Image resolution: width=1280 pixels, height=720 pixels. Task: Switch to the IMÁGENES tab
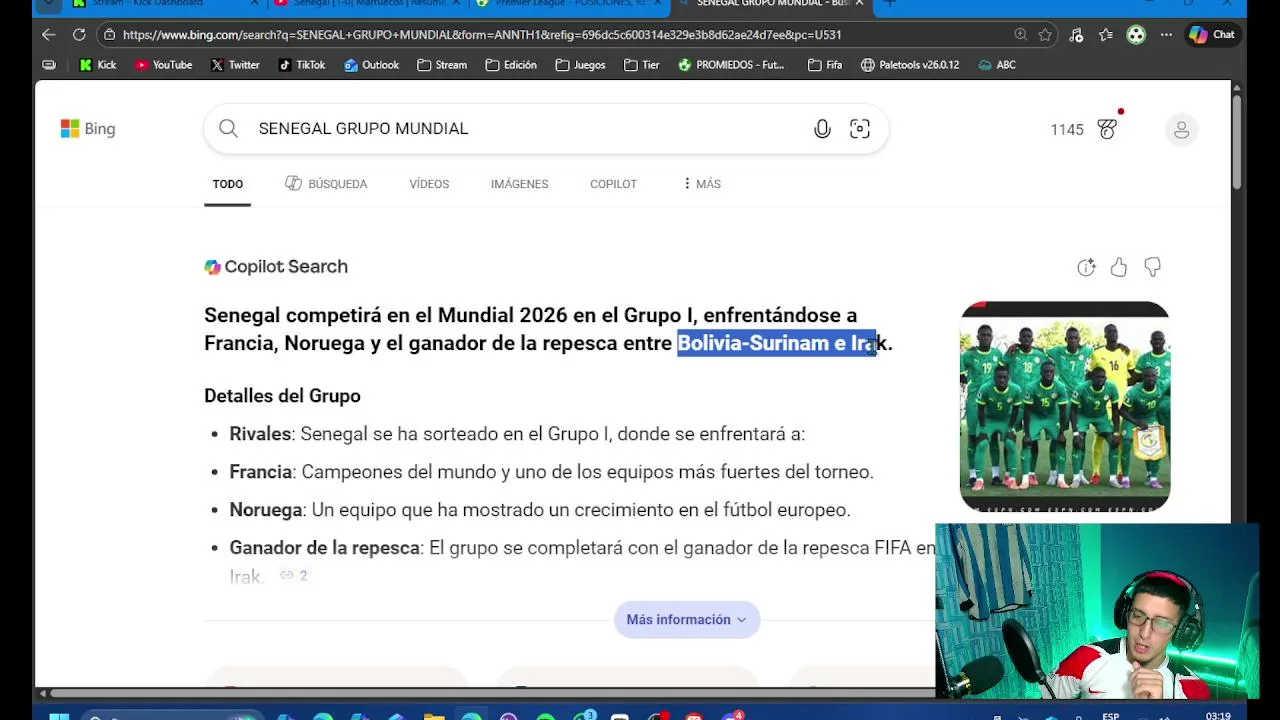519,184
